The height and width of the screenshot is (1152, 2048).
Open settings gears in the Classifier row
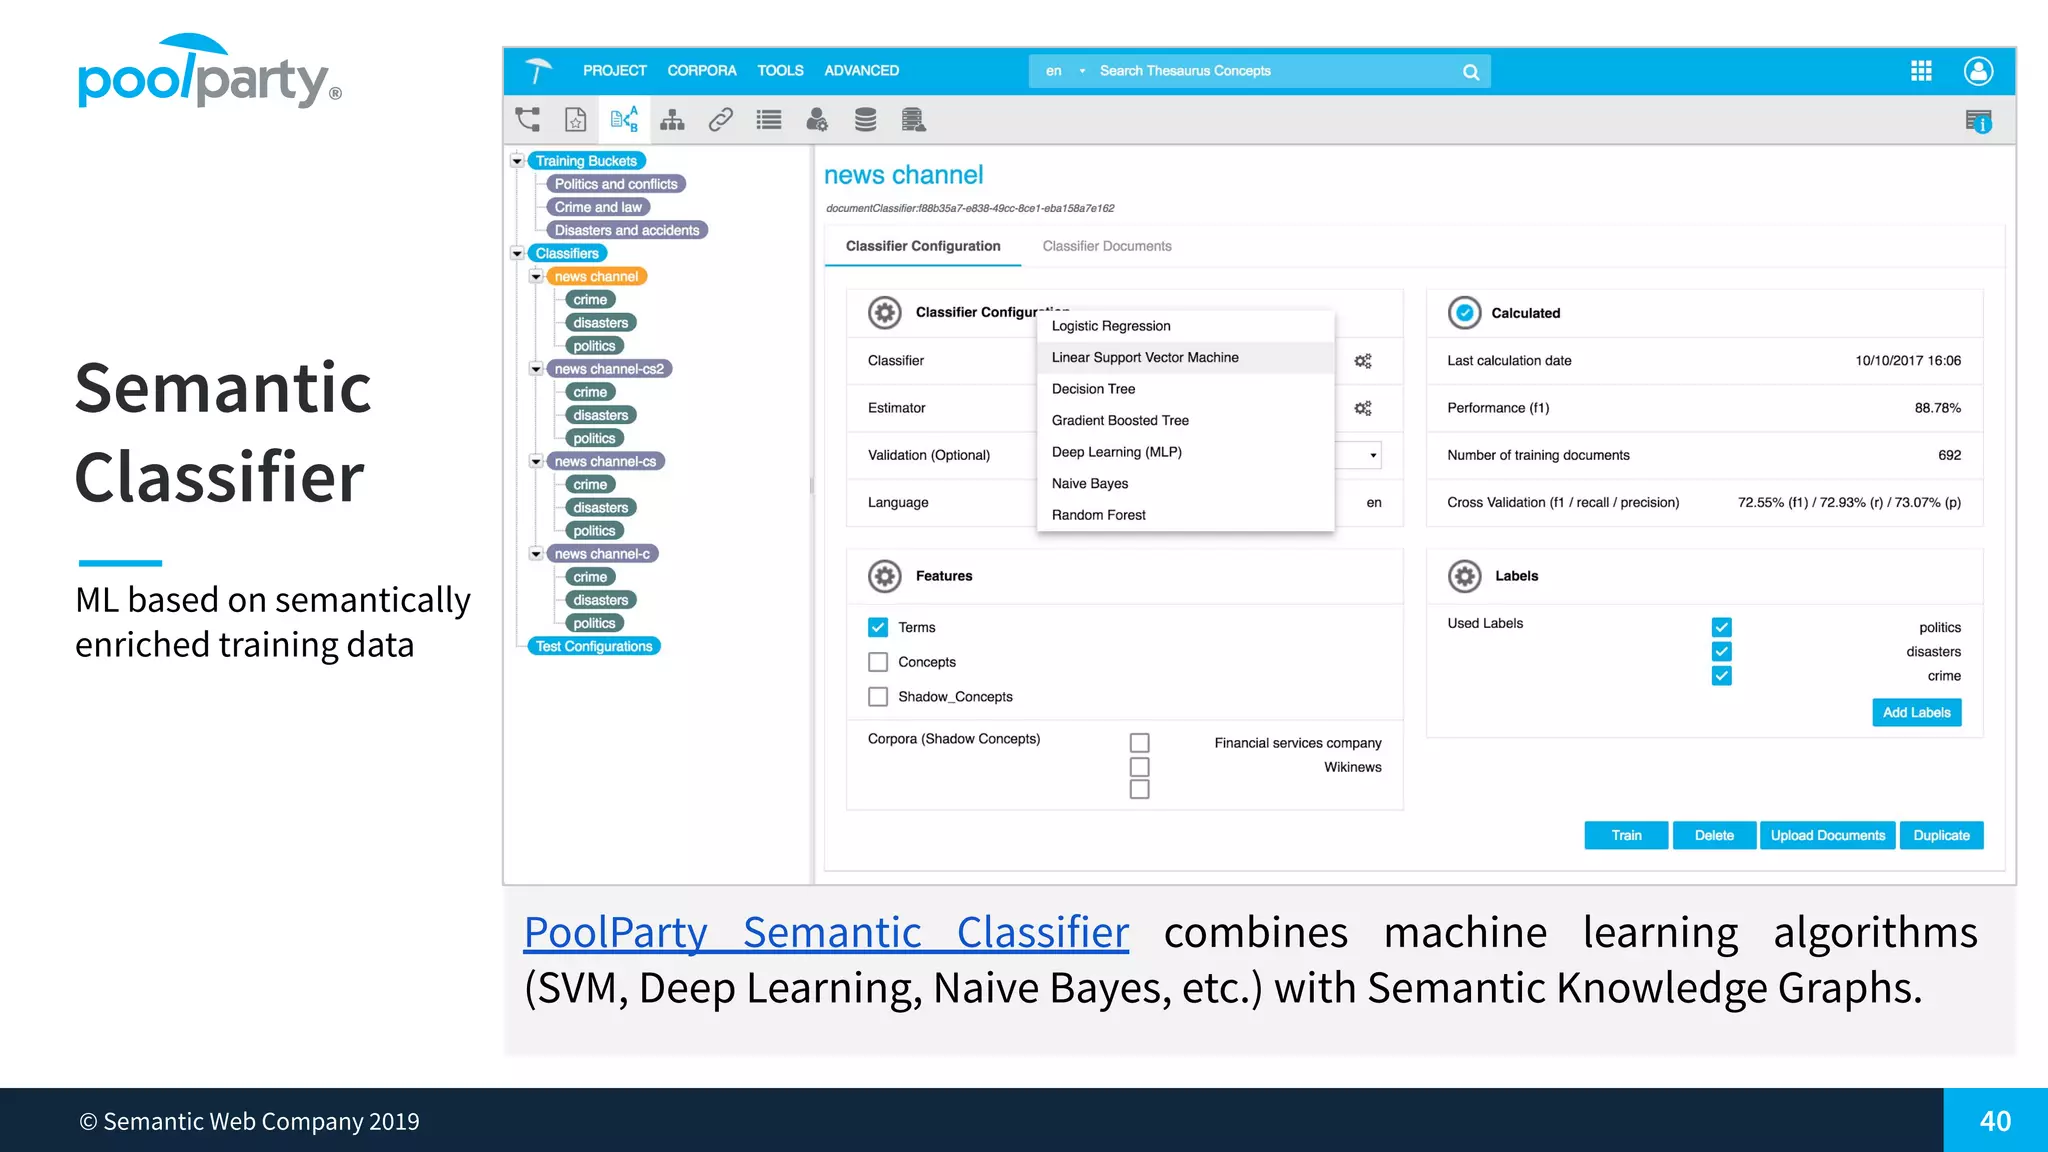coord(1362,361)
